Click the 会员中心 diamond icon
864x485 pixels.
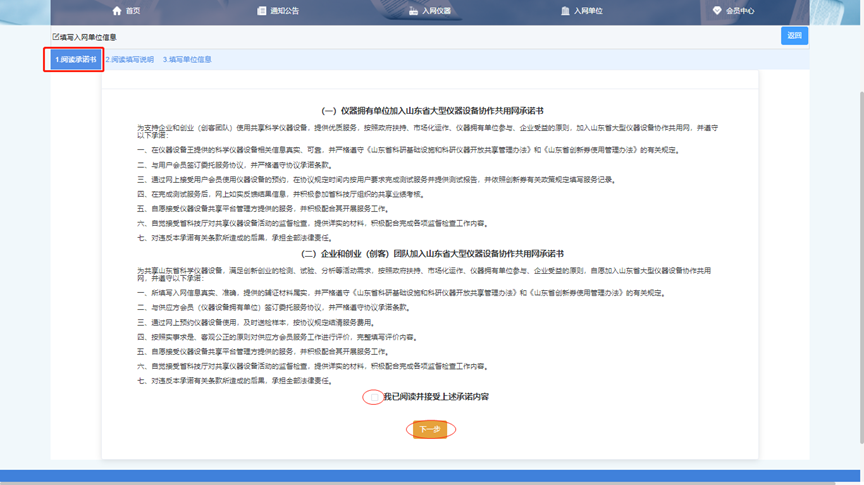point(717,11)
